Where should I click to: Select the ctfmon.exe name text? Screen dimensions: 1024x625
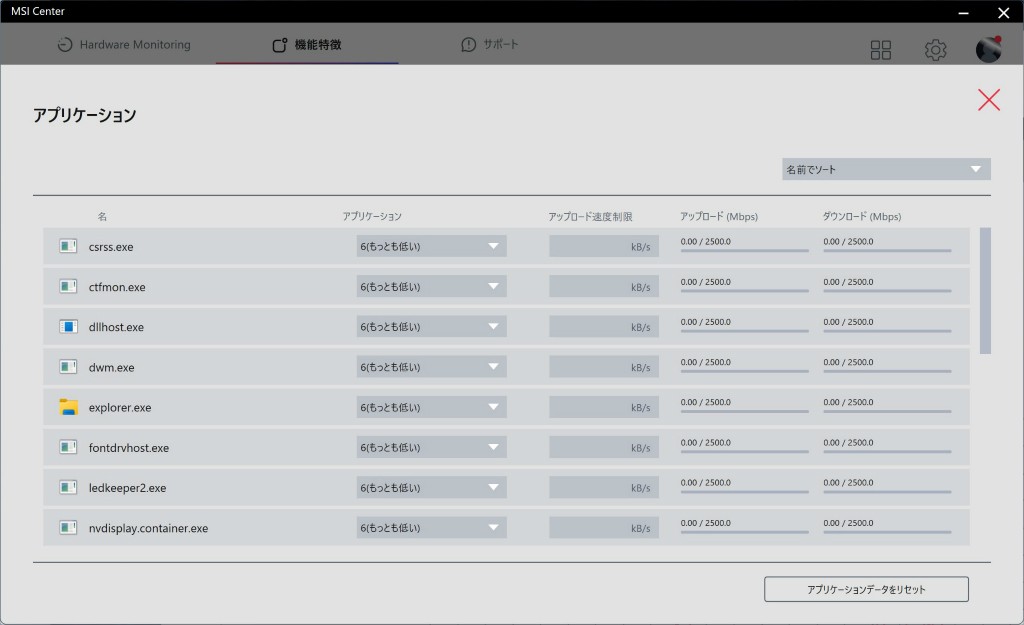pos(117,287)
